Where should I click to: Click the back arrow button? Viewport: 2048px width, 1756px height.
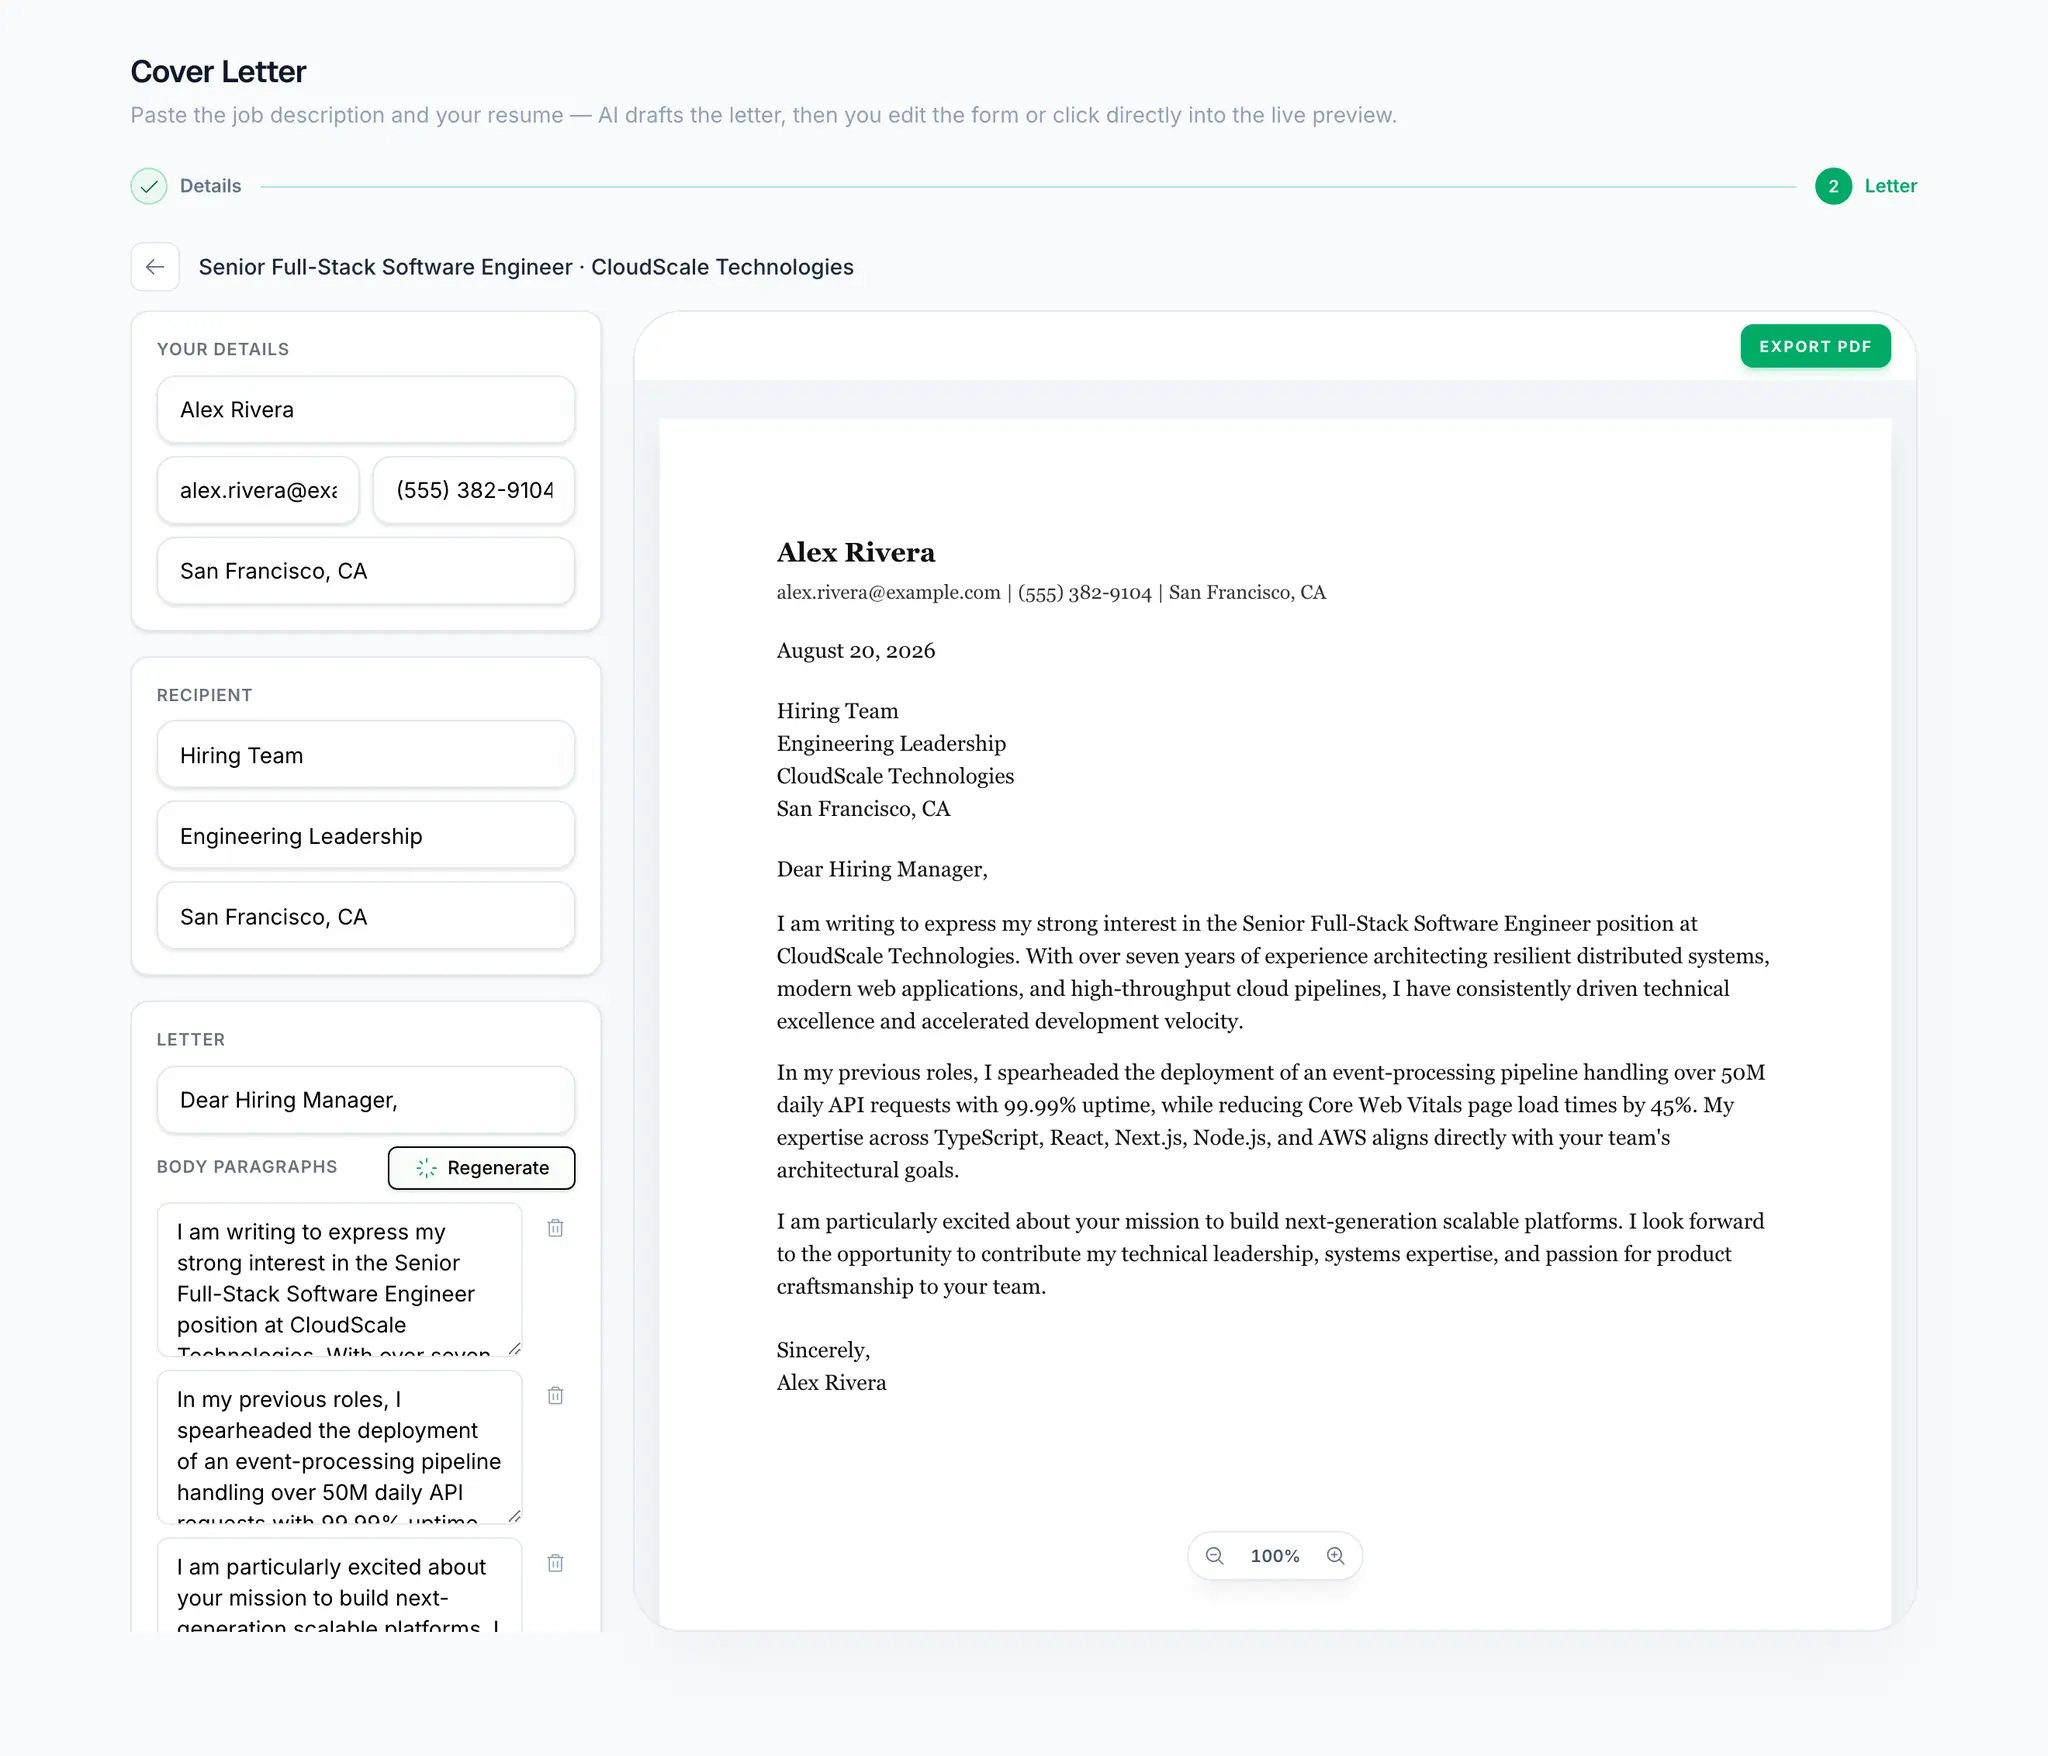pos(155,267)
